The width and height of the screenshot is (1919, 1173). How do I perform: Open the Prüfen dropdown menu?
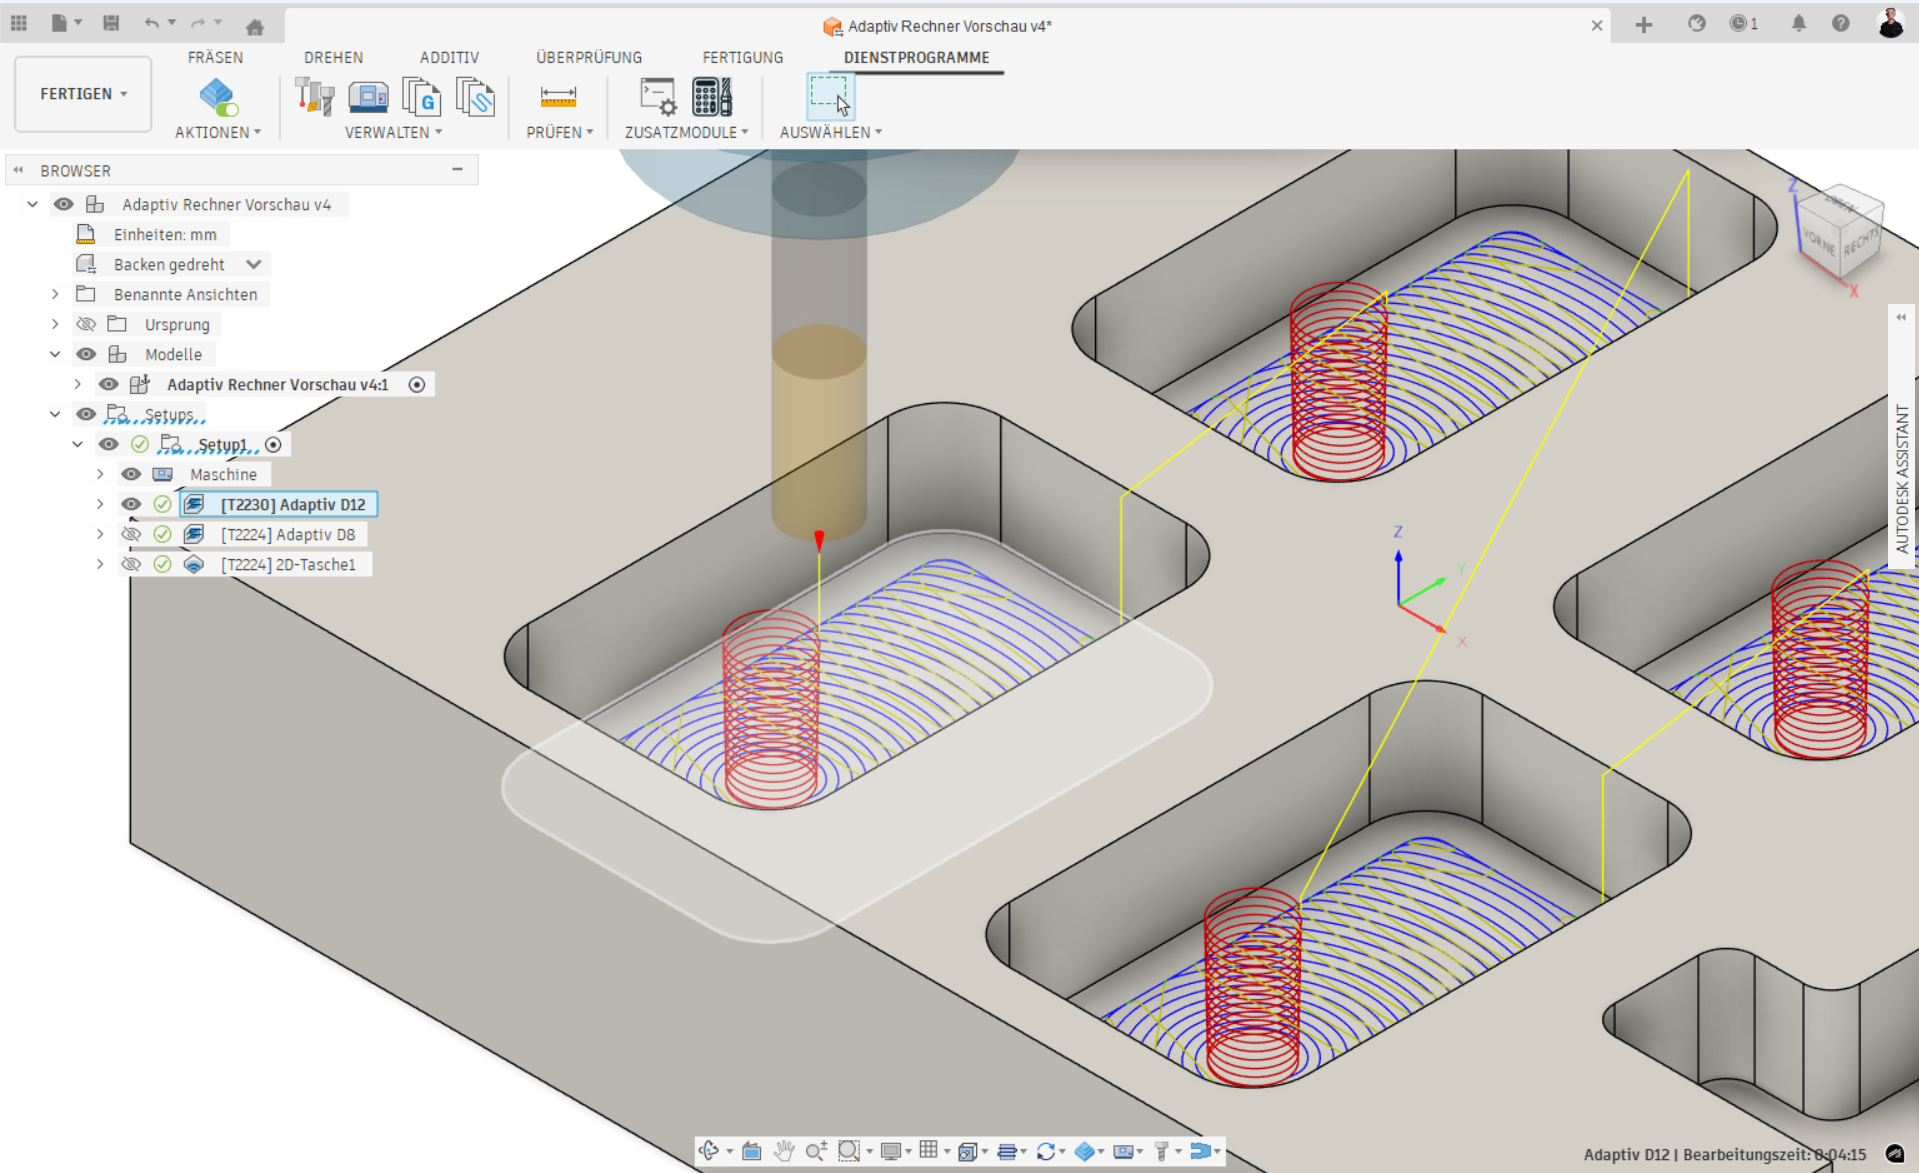tap(560, 132)
